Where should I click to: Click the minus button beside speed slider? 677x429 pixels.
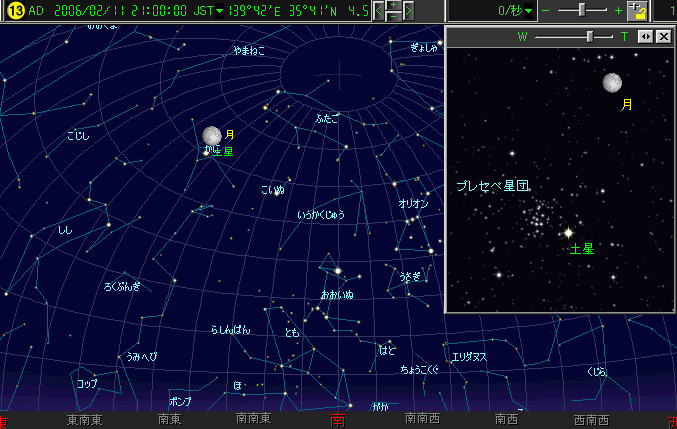[545, 11]
